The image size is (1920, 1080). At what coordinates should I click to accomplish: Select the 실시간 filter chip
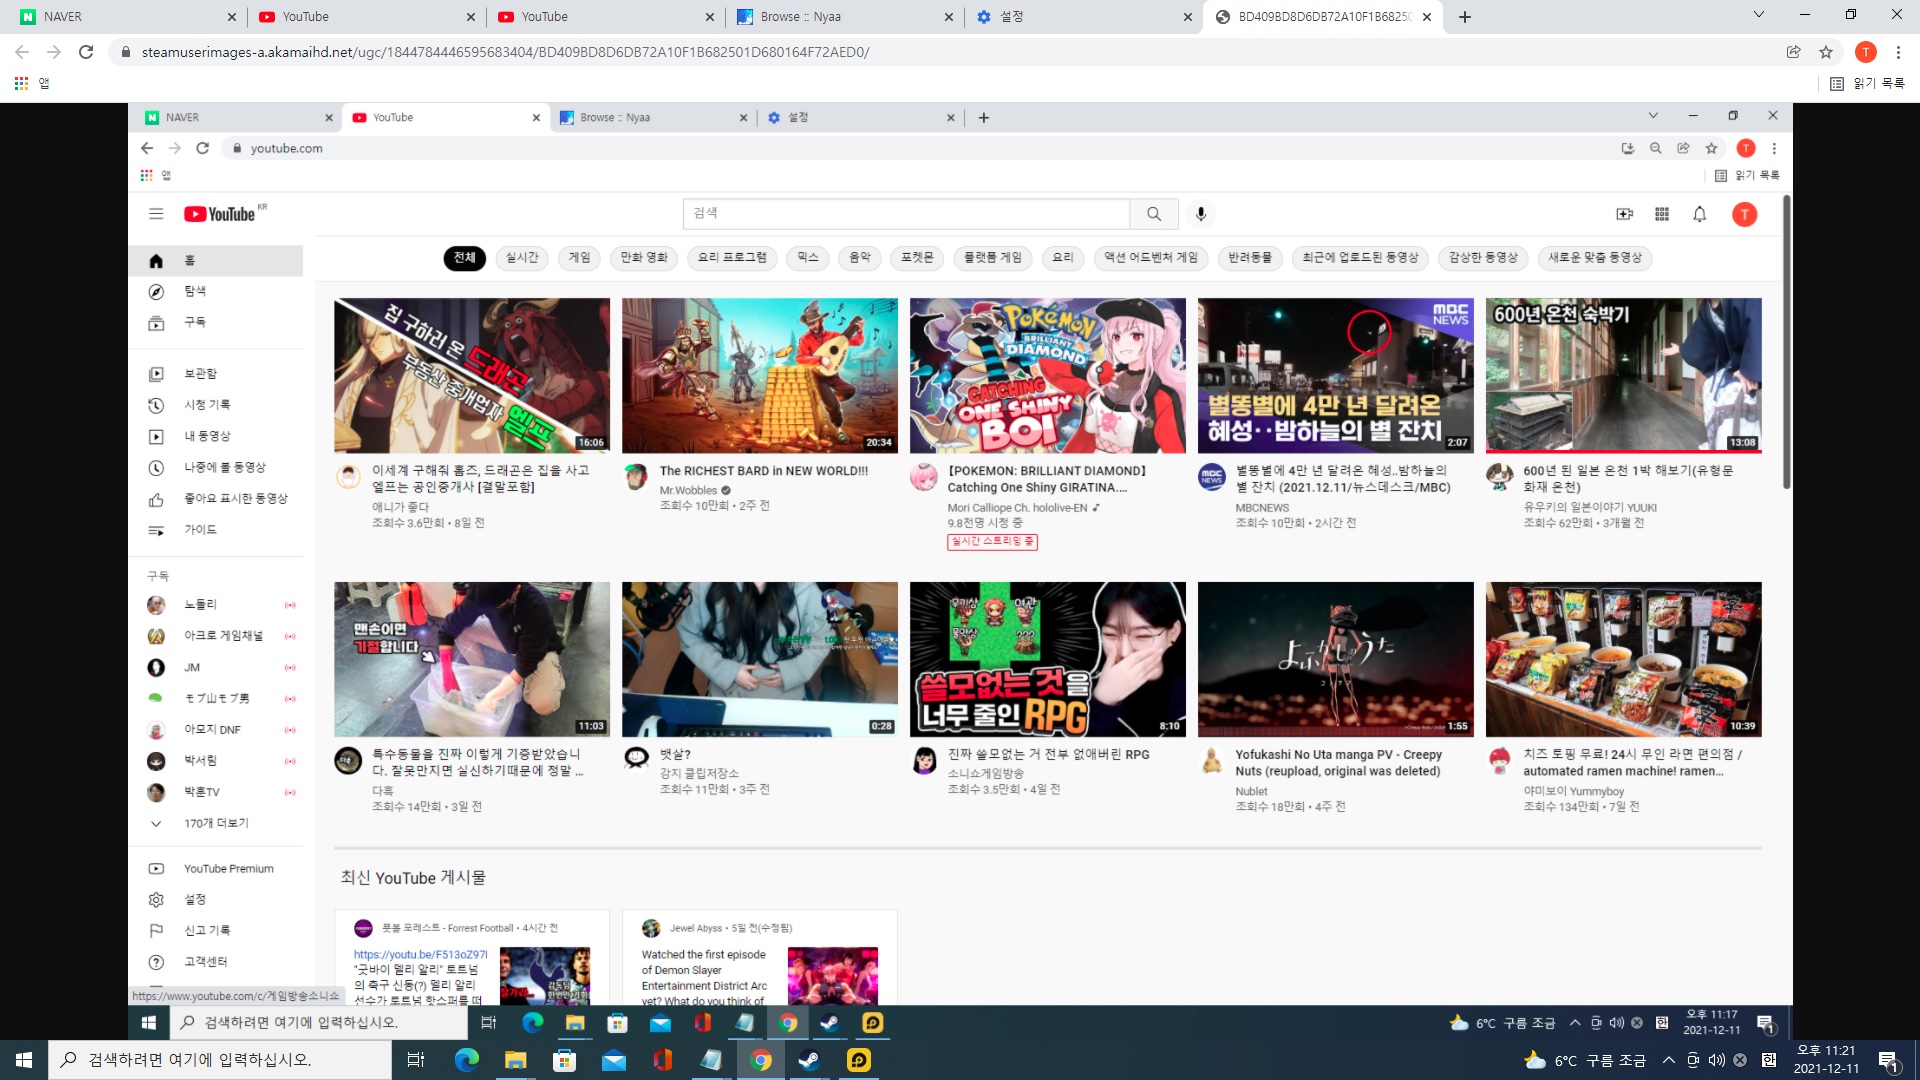(522, 258)
